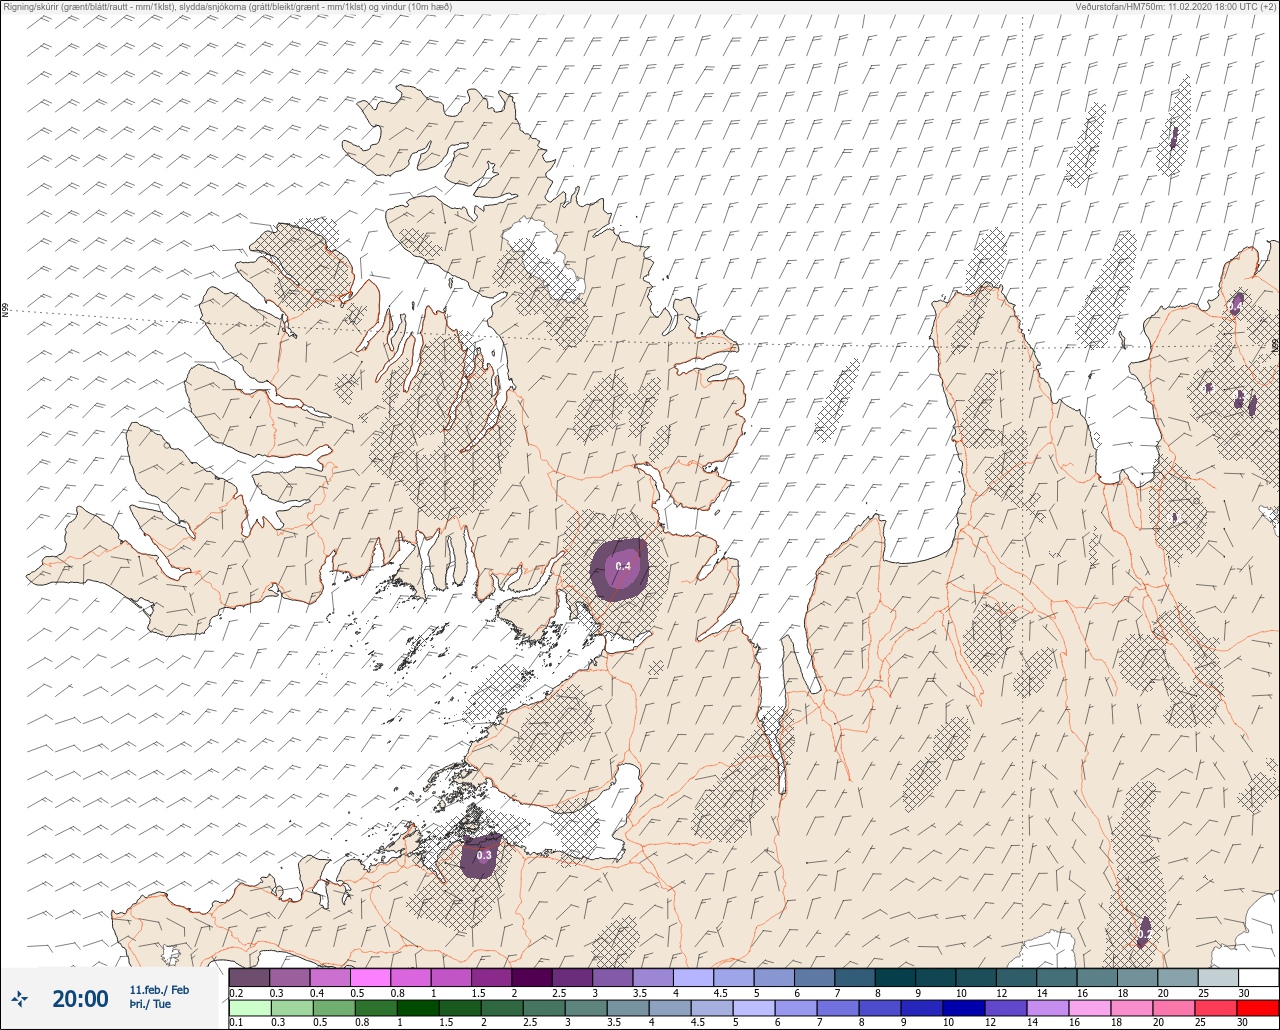Click the four-point star icon beside 20:00
Screen dimensions: 1280x1030
(20, 997)
